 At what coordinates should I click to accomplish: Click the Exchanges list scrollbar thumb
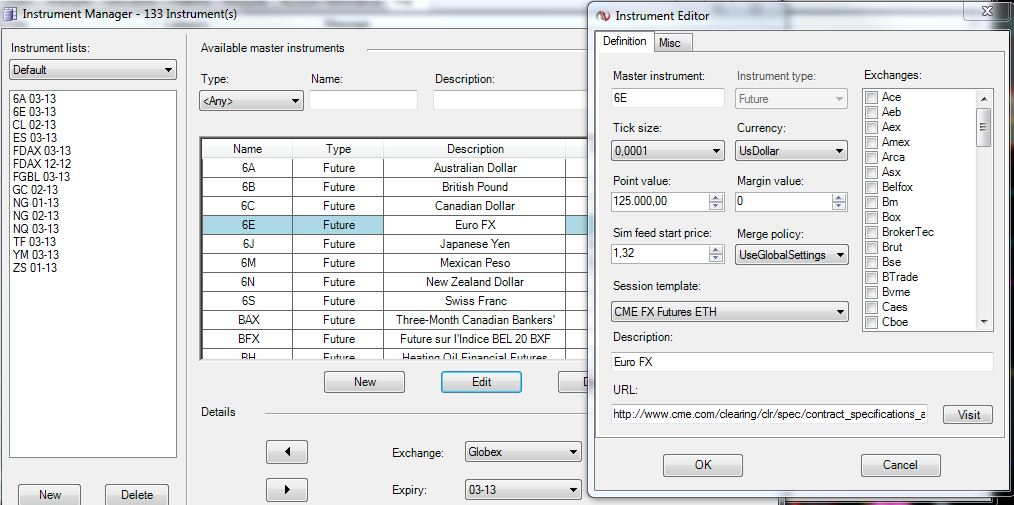(x=984, y=127)
